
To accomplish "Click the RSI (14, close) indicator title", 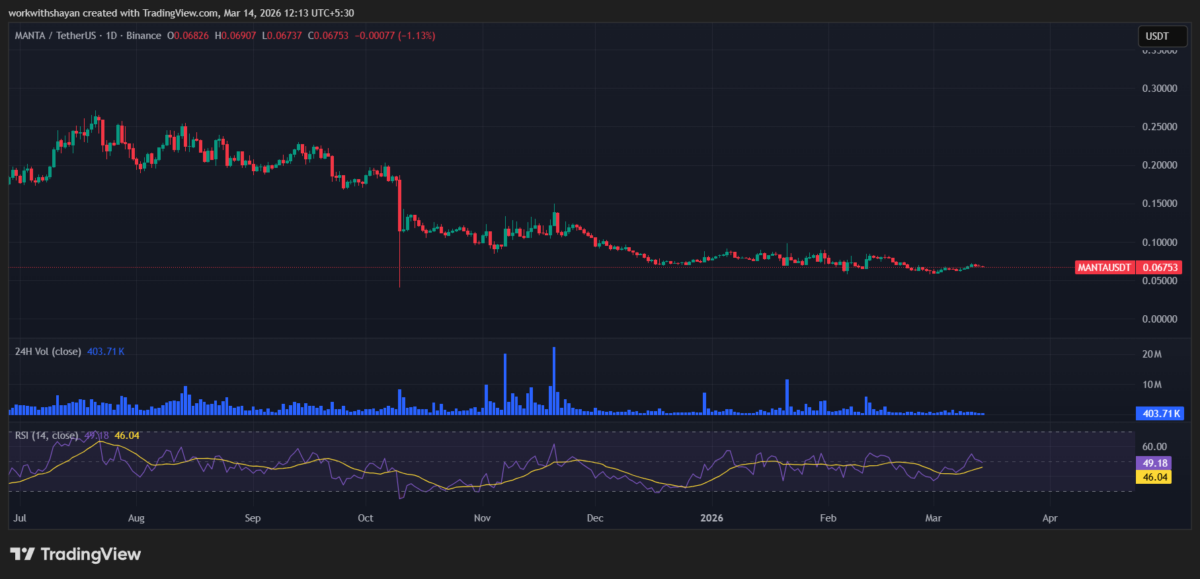I will pos(45,436).
